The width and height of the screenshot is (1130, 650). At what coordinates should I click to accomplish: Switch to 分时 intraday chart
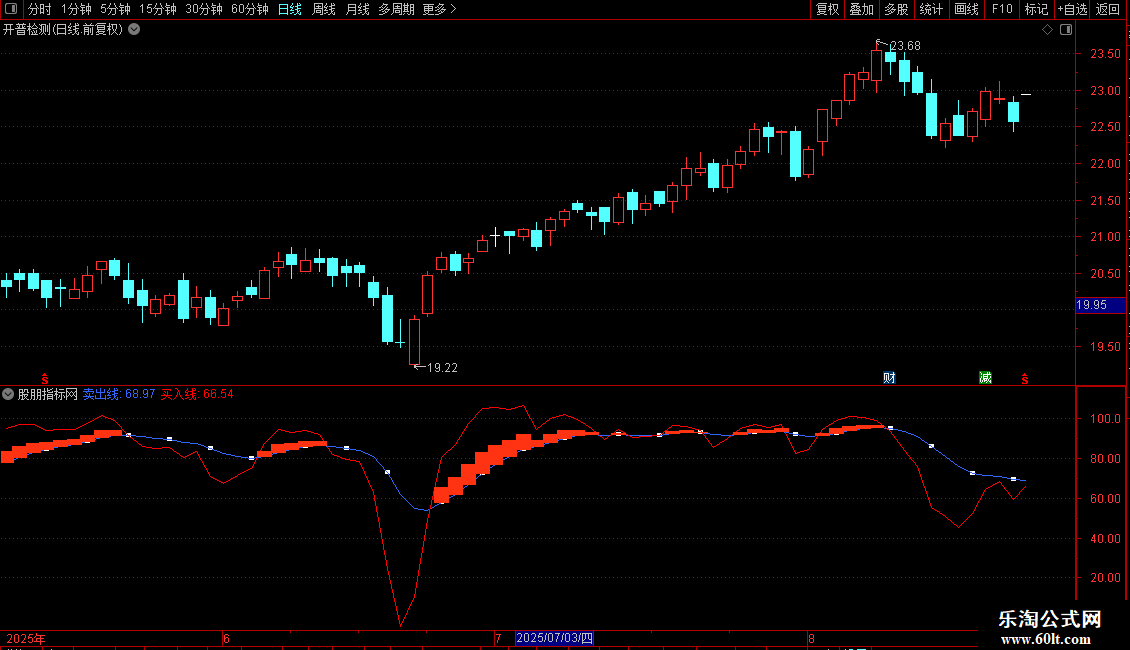click(40, 9)
